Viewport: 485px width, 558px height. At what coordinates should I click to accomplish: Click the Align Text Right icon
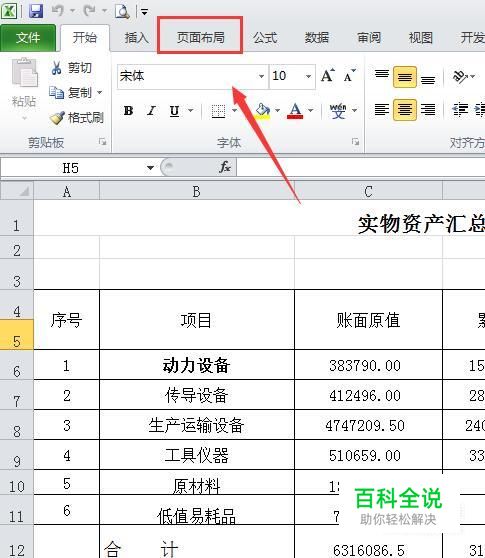click(x=428, y=110)
